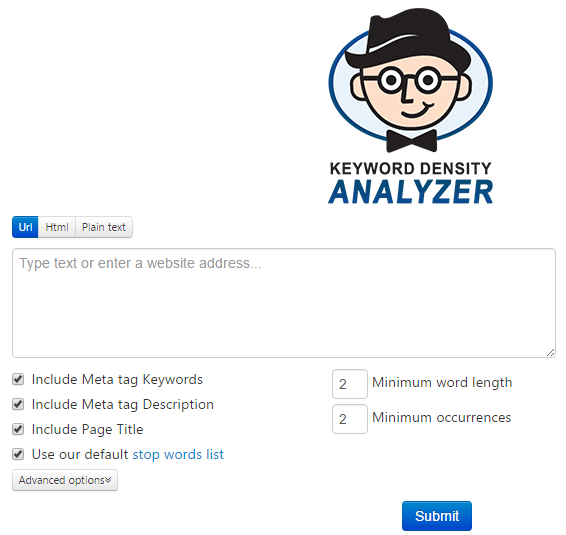This screenshot has height=535, width=566.
Task: Select the Url input mode tab
Action: tap(25, 227)
